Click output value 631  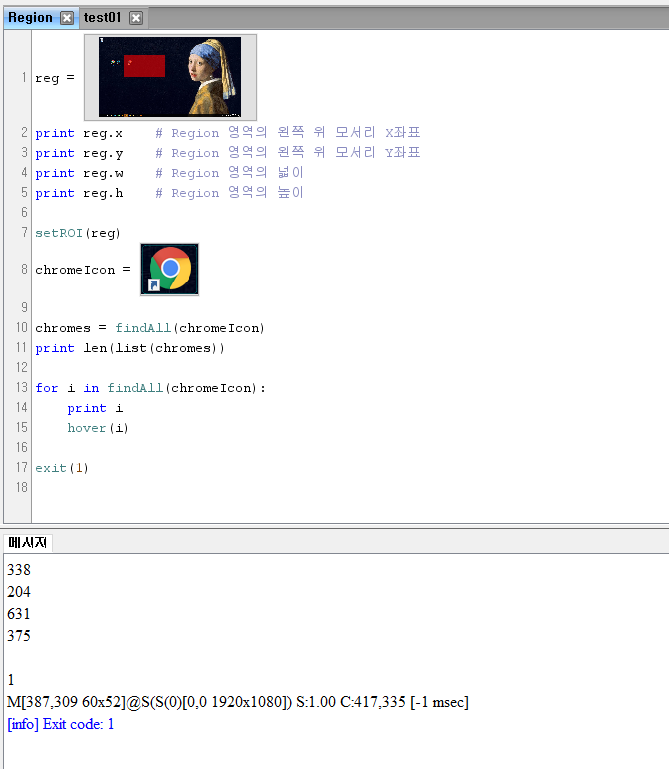pyautogui.click(x=19, y=614)
